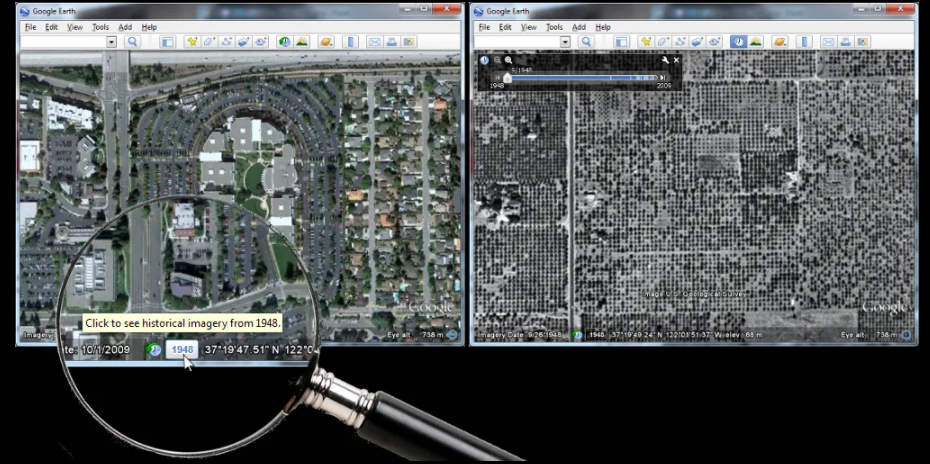This screenshot has height=464, width=930.
Task: Open Edit menu in right Google Earth window
Action: 505,27
